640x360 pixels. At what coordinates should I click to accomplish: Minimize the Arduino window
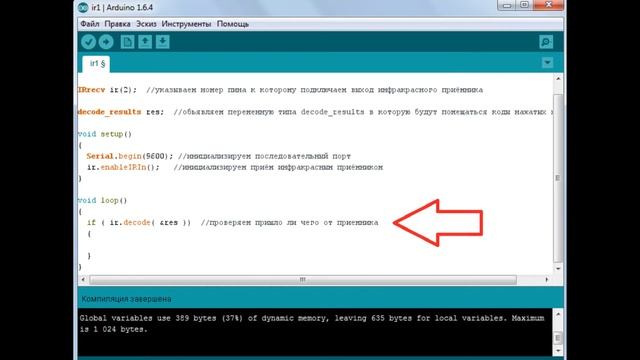(507, 5)
